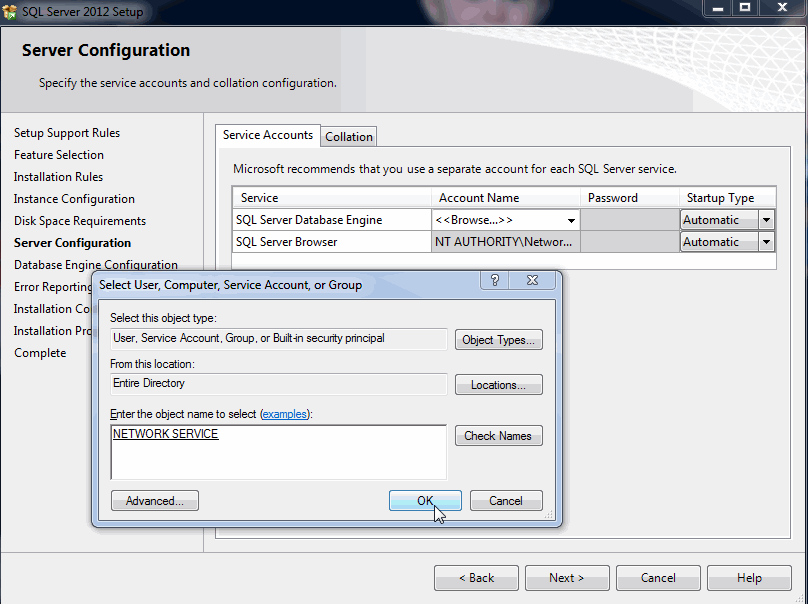This screenshot has width=808, height=604.
Task: Click the SQL Server Setup title bar icon
Action: (x=10, y=12)
